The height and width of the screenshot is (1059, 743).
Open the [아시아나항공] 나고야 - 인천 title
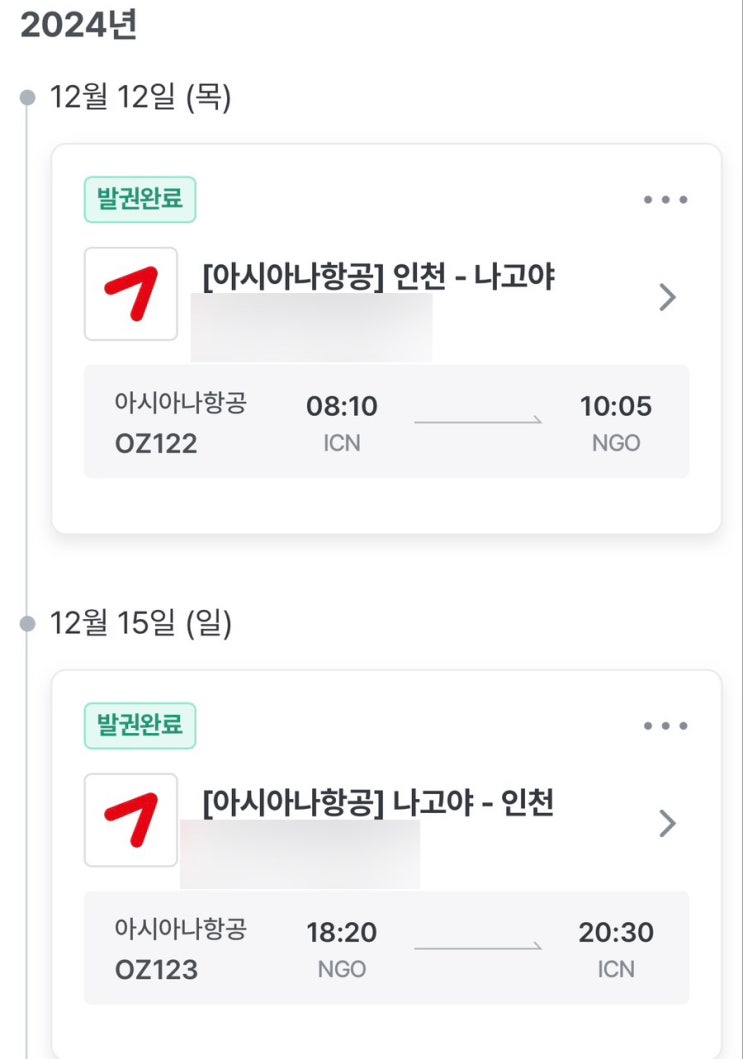pos(378,803)
